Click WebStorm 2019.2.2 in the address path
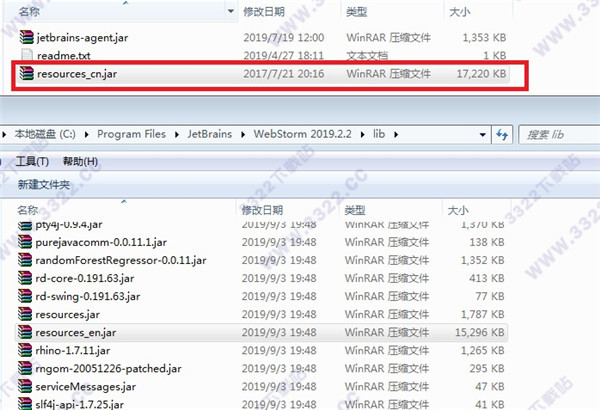The height and width of the screenshot is (410, 600). (x=302, y=134)
